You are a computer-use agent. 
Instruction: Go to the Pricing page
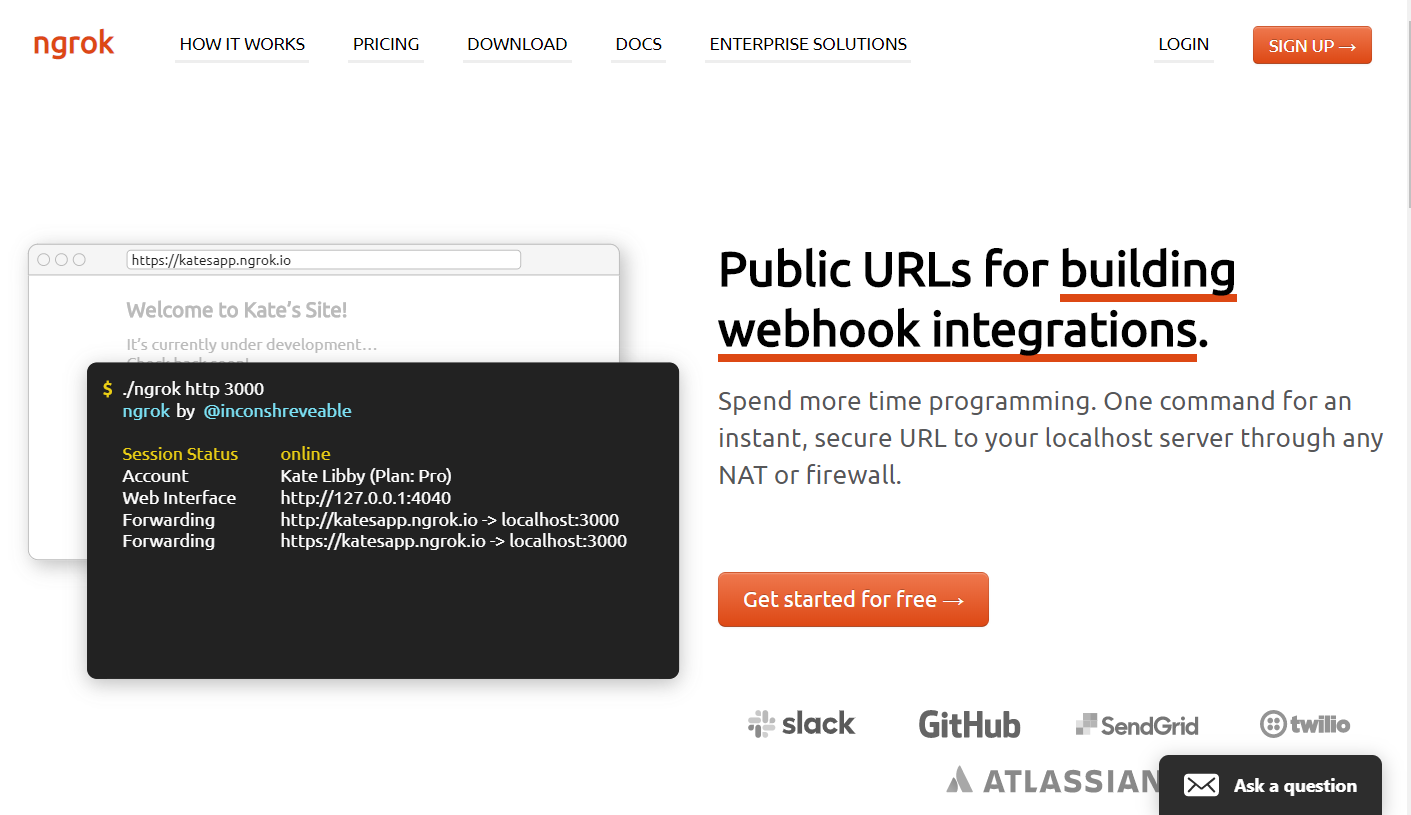pos(386,44)
